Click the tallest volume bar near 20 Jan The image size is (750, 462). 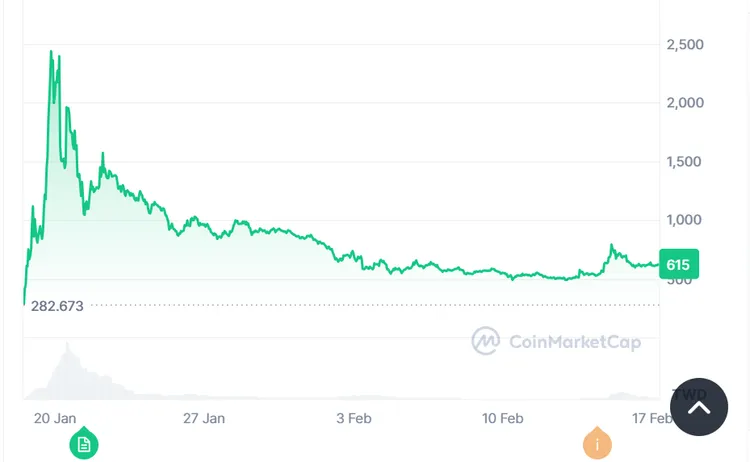pyautogui.click(x=67, y=348)
